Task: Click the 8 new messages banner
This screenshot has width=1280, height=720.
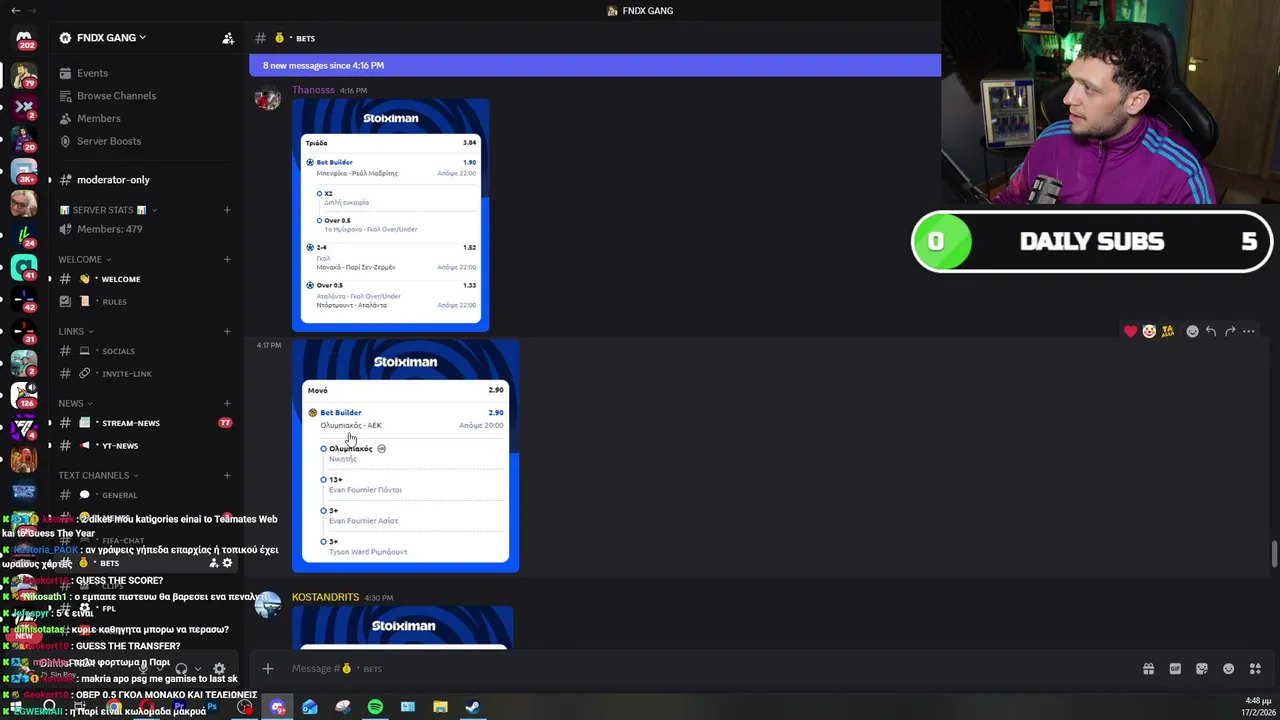Action: tap(595, 65)
